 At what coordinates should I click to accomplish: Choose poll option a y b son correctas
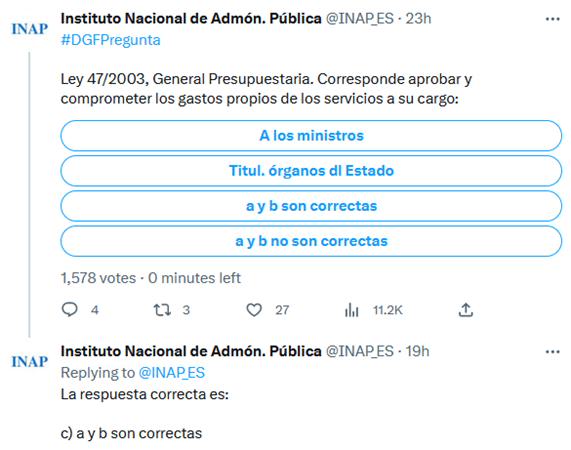[x=311, y=206]
